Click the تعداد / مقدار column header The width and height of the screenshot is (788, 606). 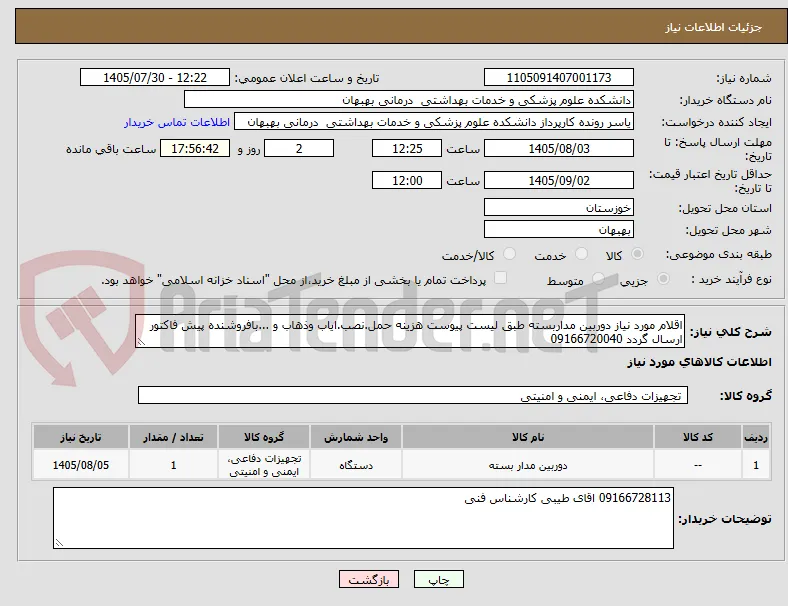[173, 437]
